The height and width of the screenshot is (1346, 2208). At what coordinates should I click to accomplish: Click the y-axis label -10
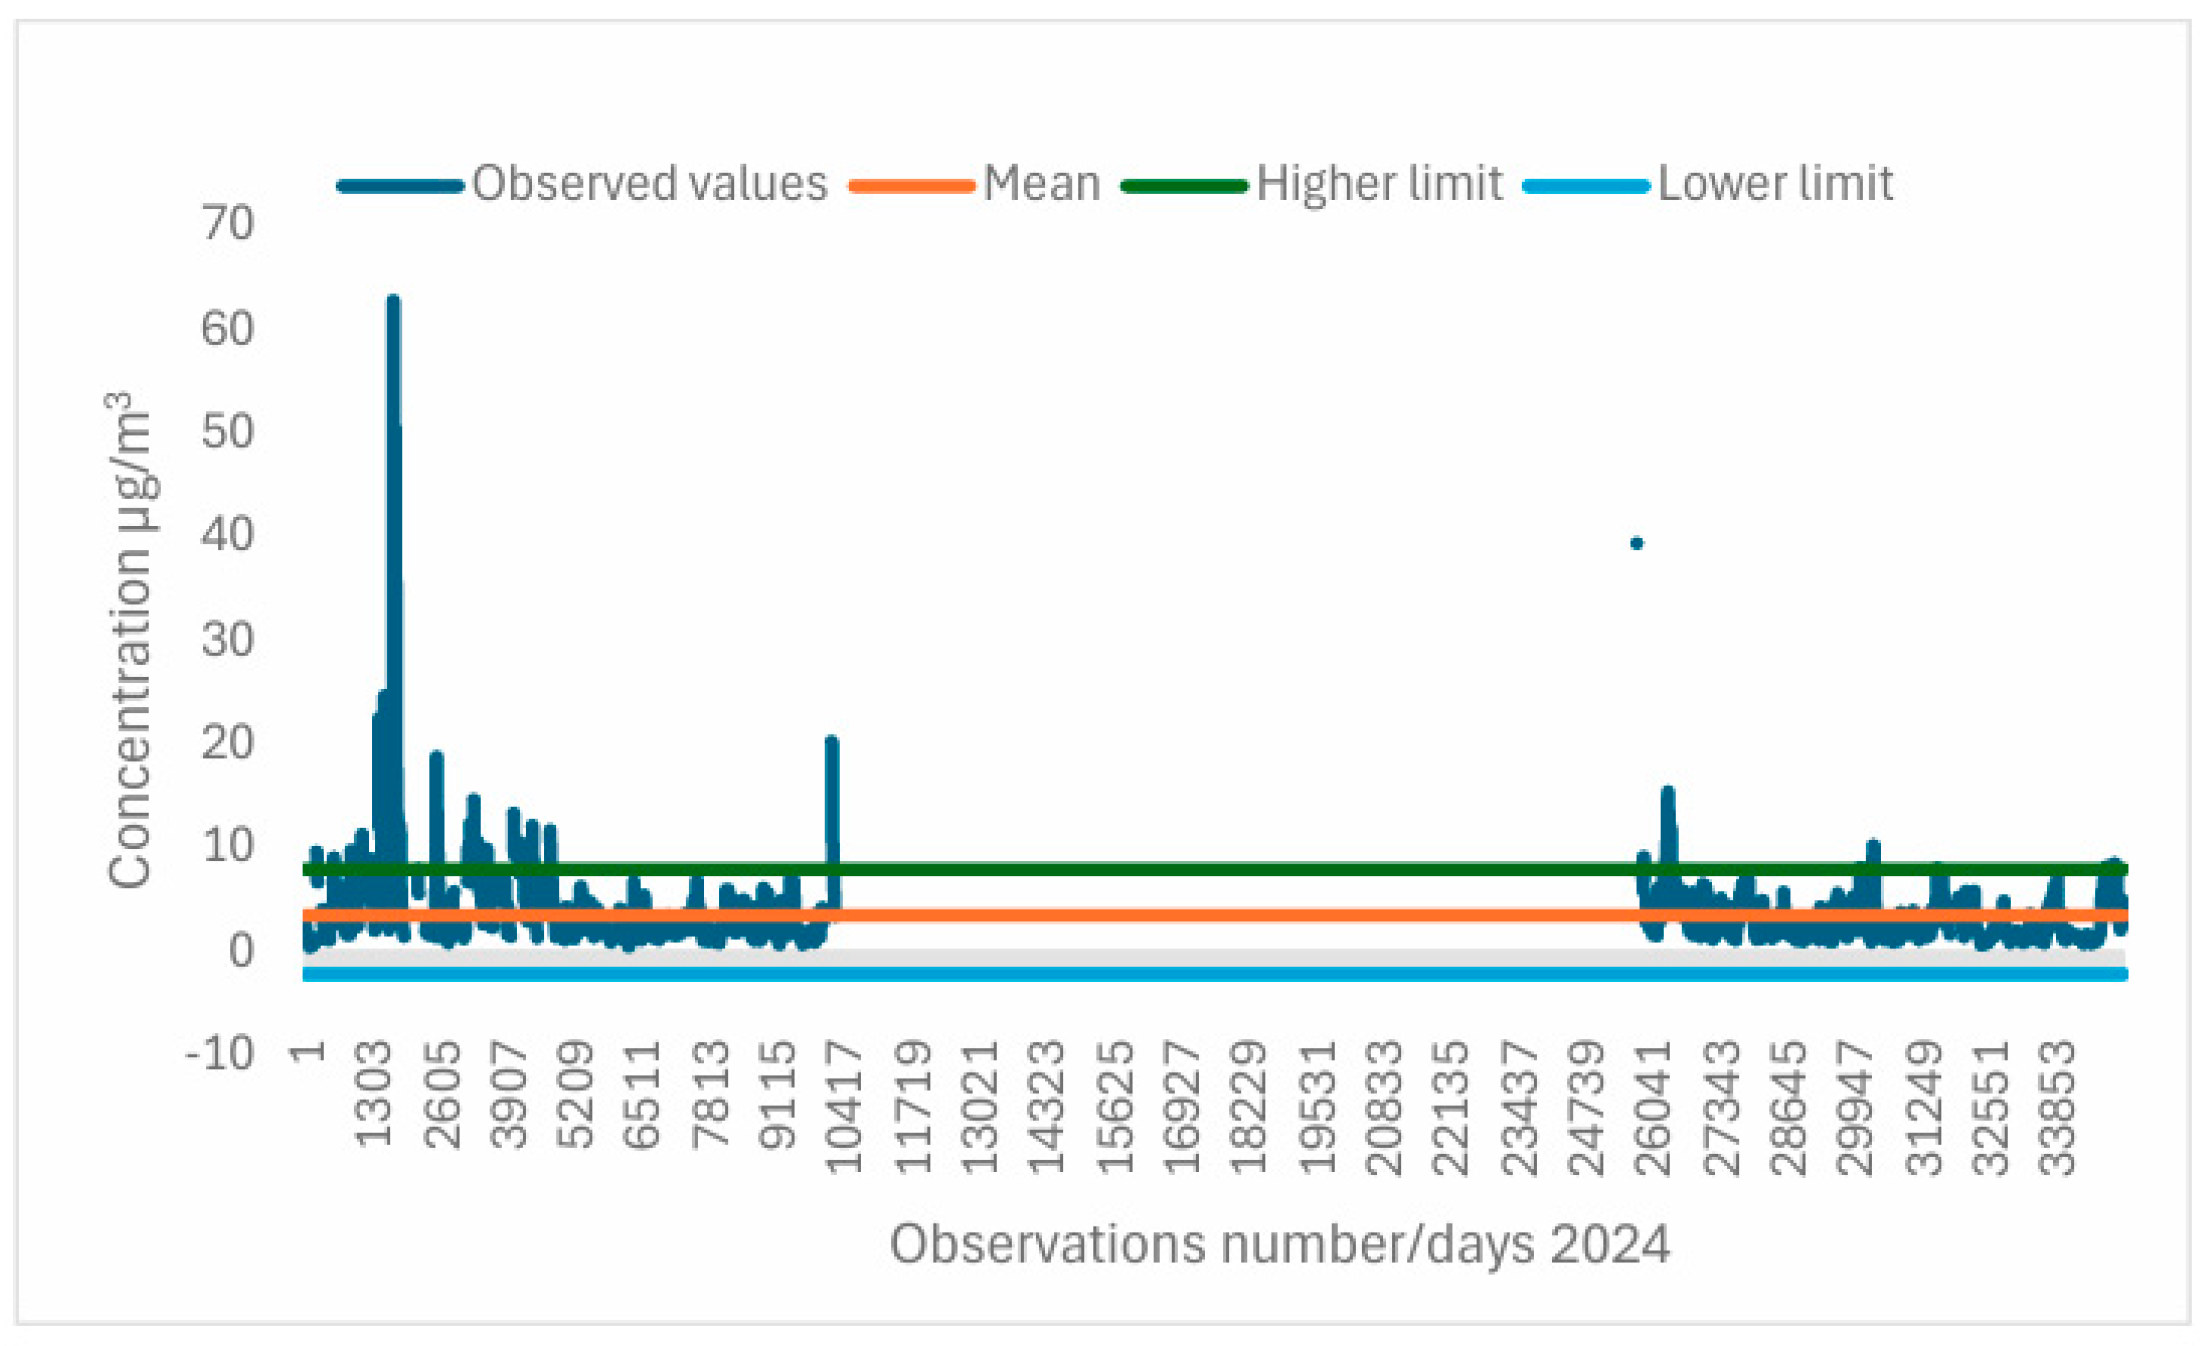pyautogui.click(x=220, y=1053)
